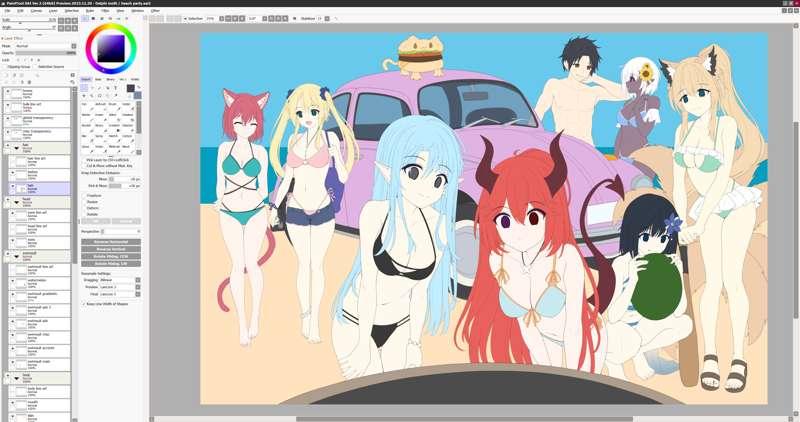800x422 pixels.
Task: Show the color wheel panel icon
Action: coord(84,18)
